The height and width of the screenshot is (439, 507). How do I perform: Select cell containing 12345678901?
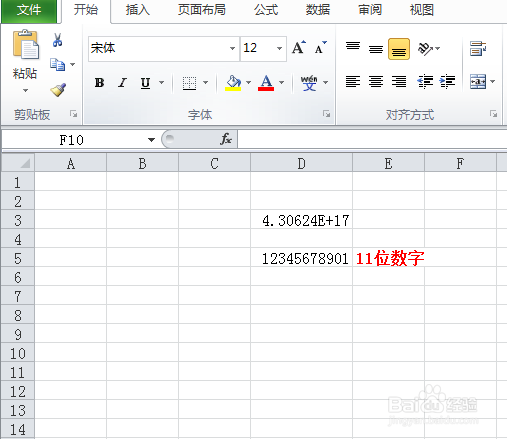[301, 258]
